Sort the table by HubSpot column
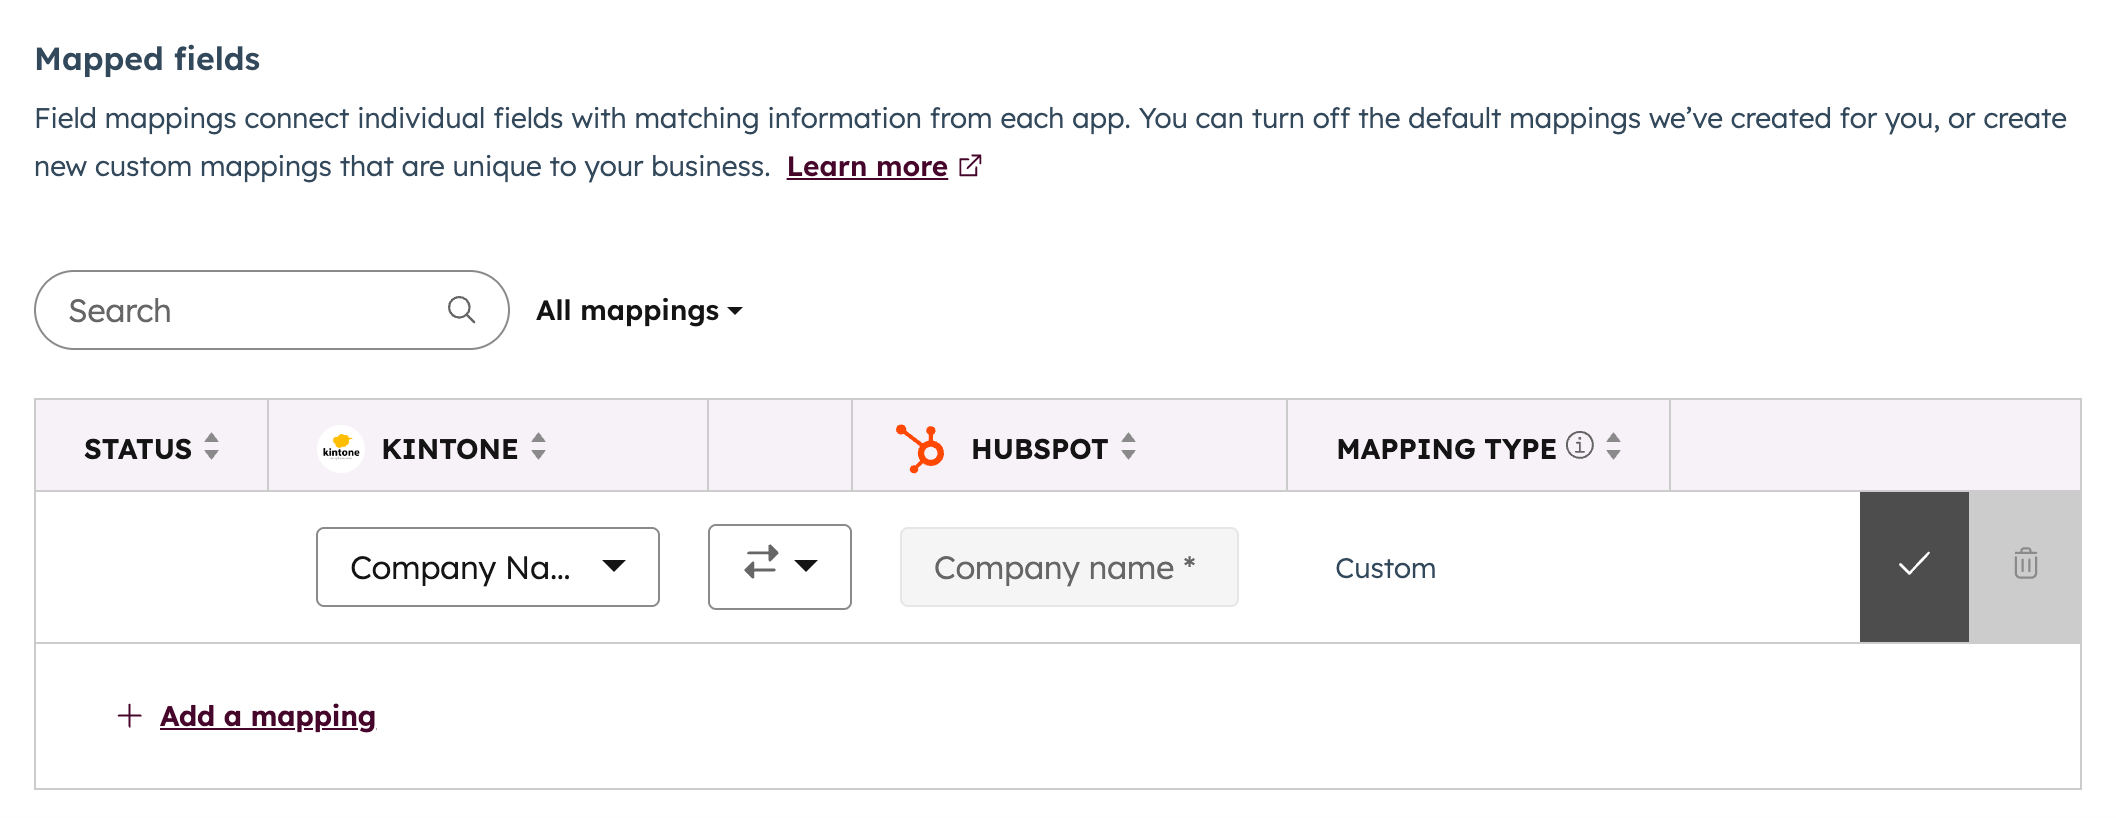Screen dimensions: 2116x818 tap(1128, 446)
